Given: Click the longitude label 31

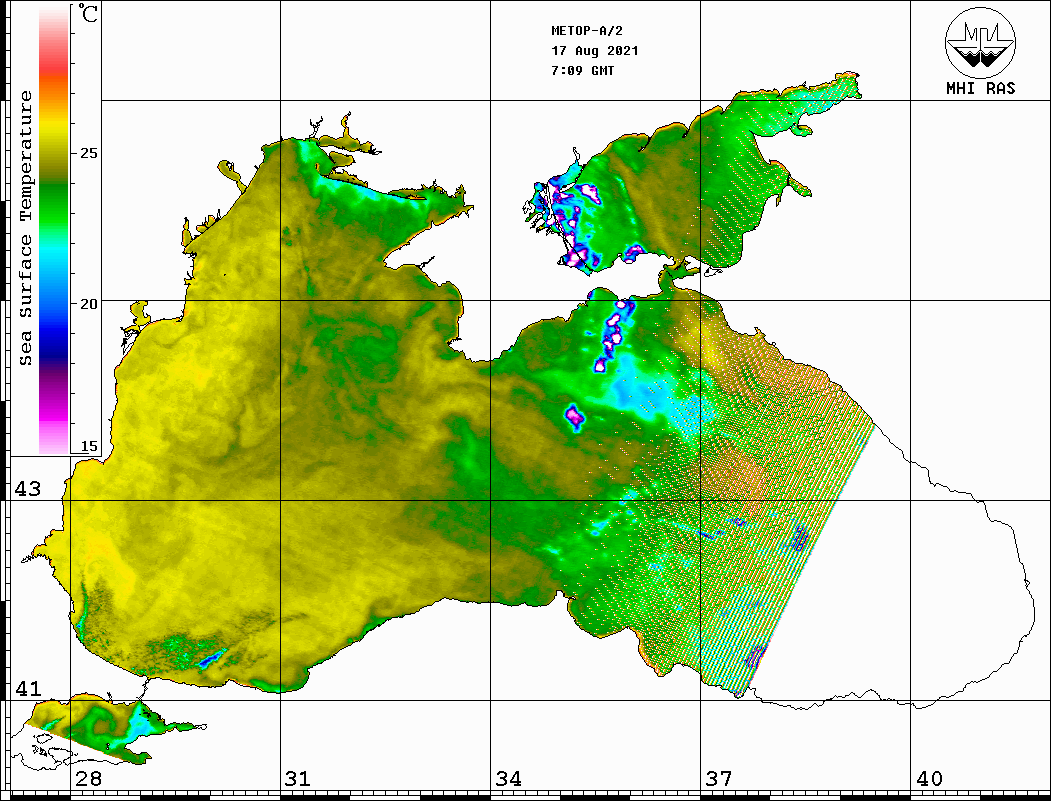Looking at the screenshot, I should [x=298, y=779].
